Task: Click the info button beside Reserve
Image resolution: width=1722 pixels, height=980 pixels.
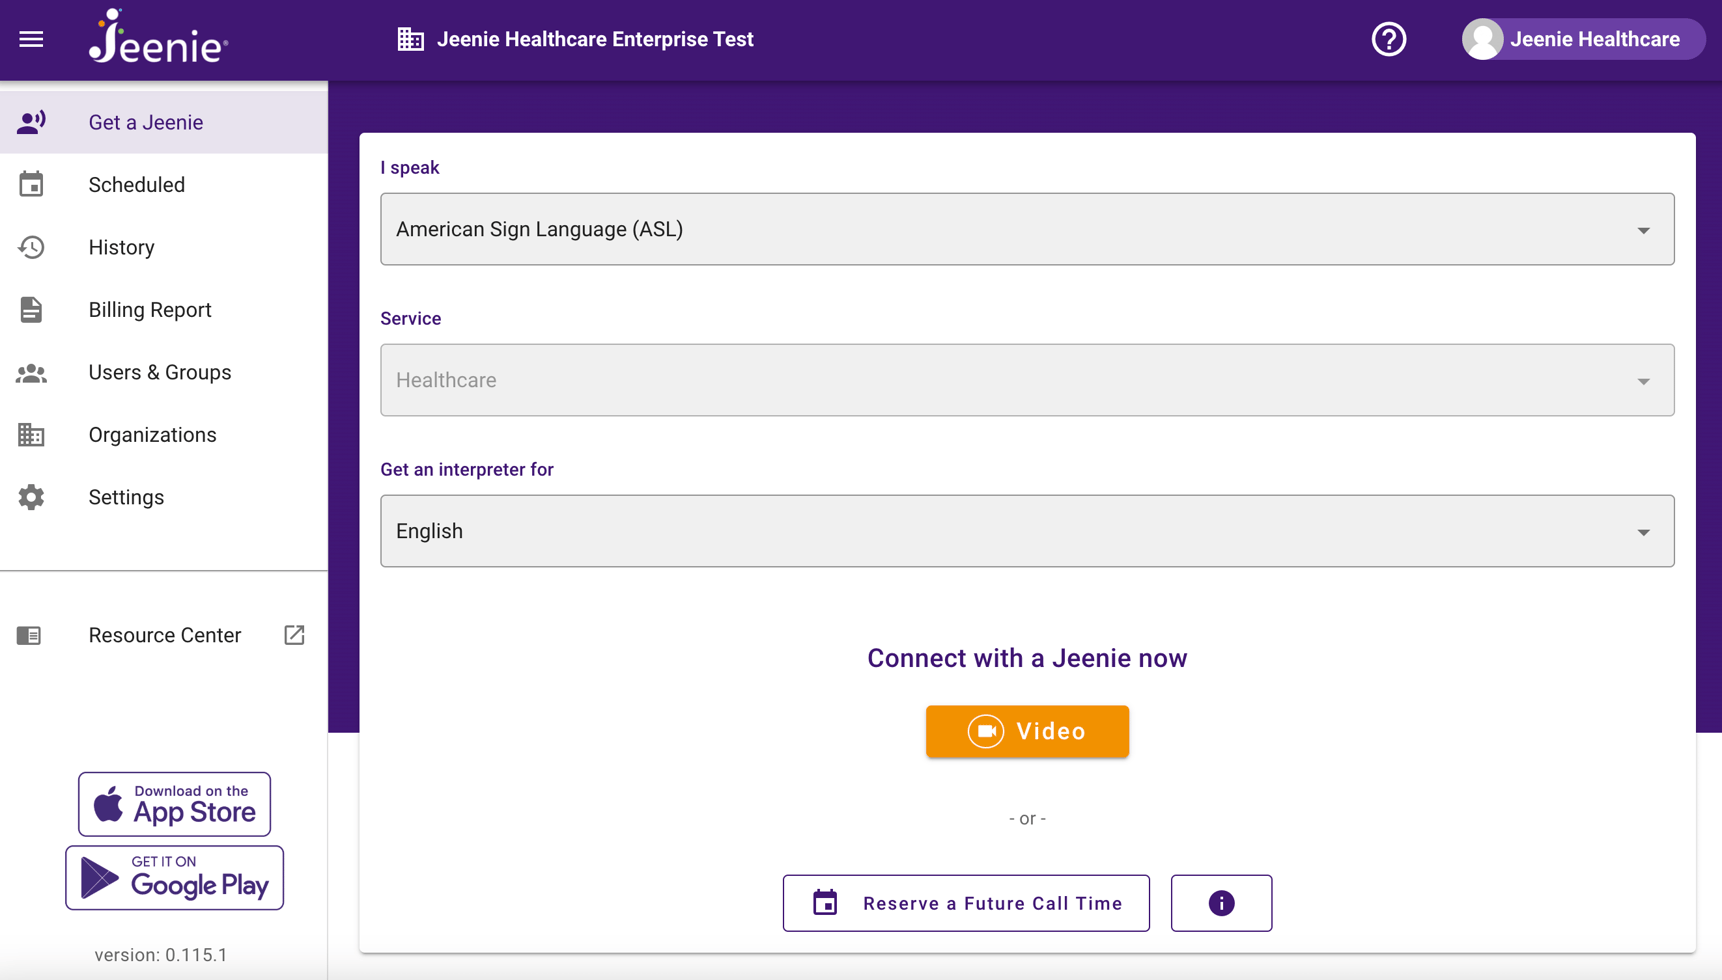Action: point(1221,902)
